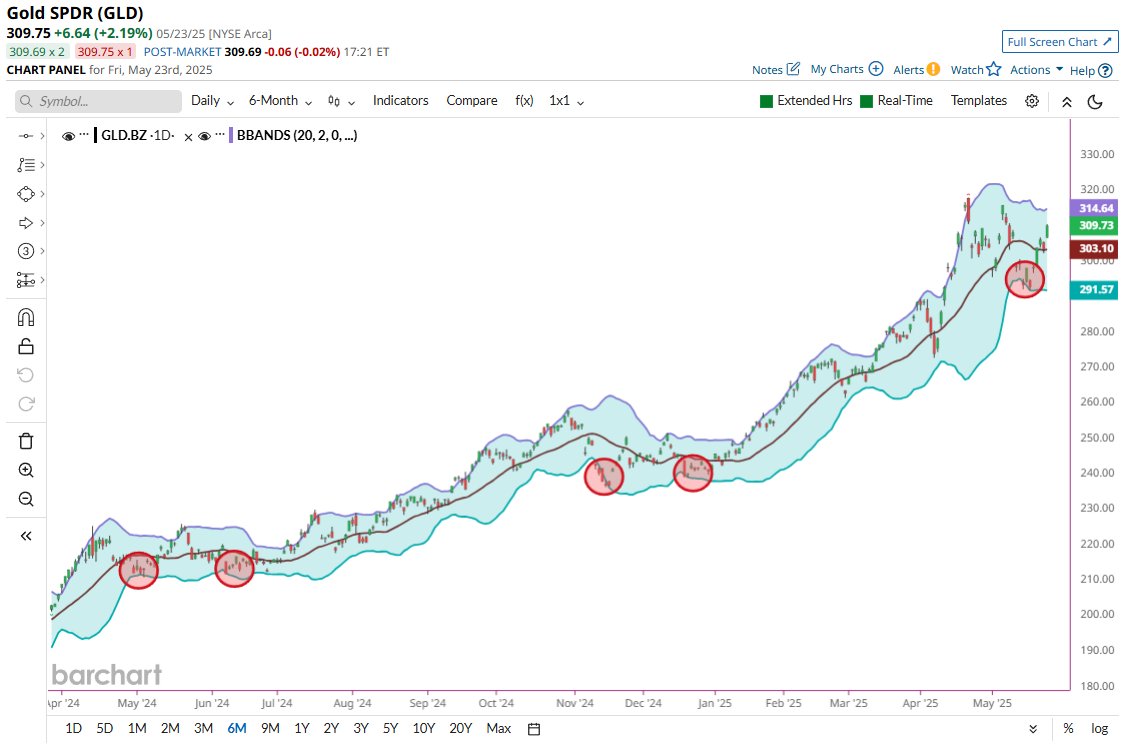Switch to dark mode moon icon
The height and width of the screenshot is (747, 1135).
click(x=1095, y=102)
